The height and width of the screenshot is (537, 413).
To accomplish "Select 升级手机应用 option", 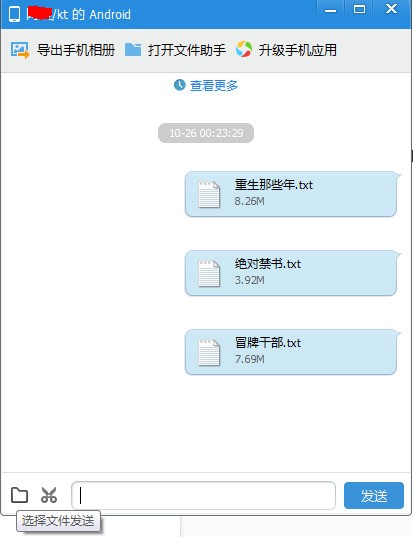I will click(x=298, y=50).
